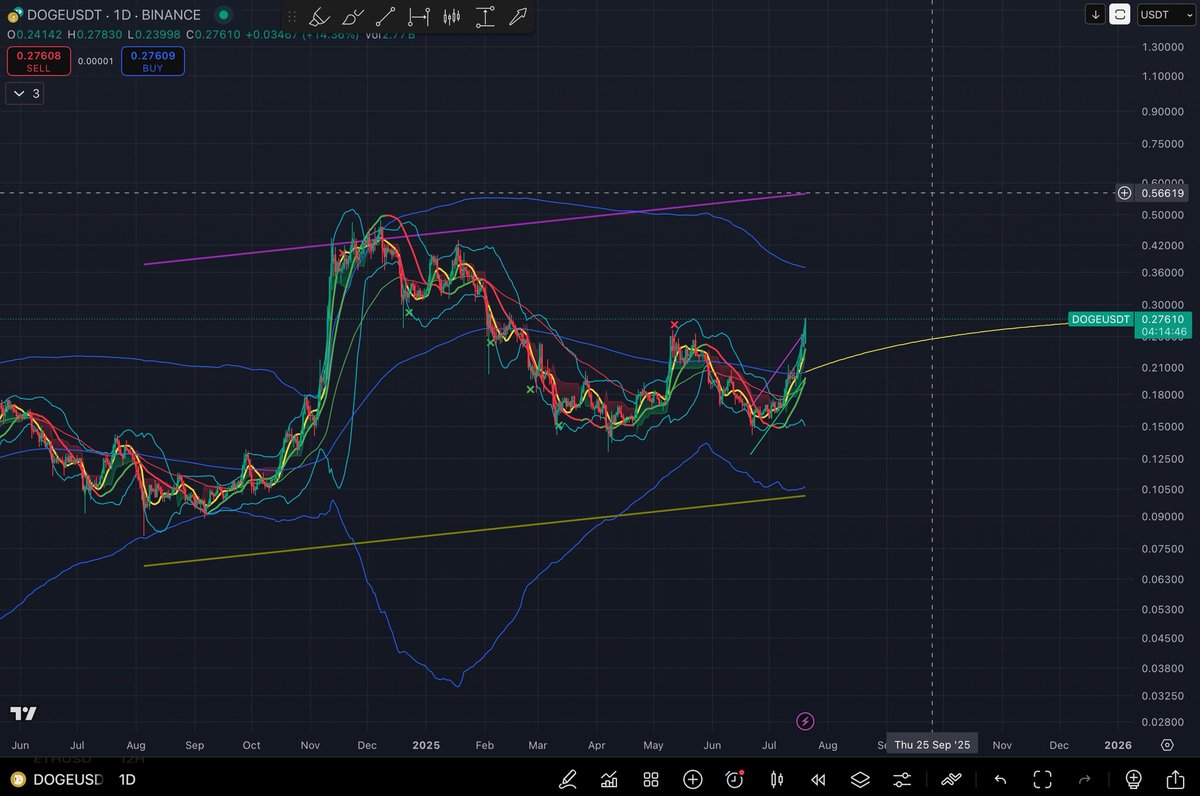Open the object tree layers icon
This screenshot has height=796, width=1200.
[860, 779]
